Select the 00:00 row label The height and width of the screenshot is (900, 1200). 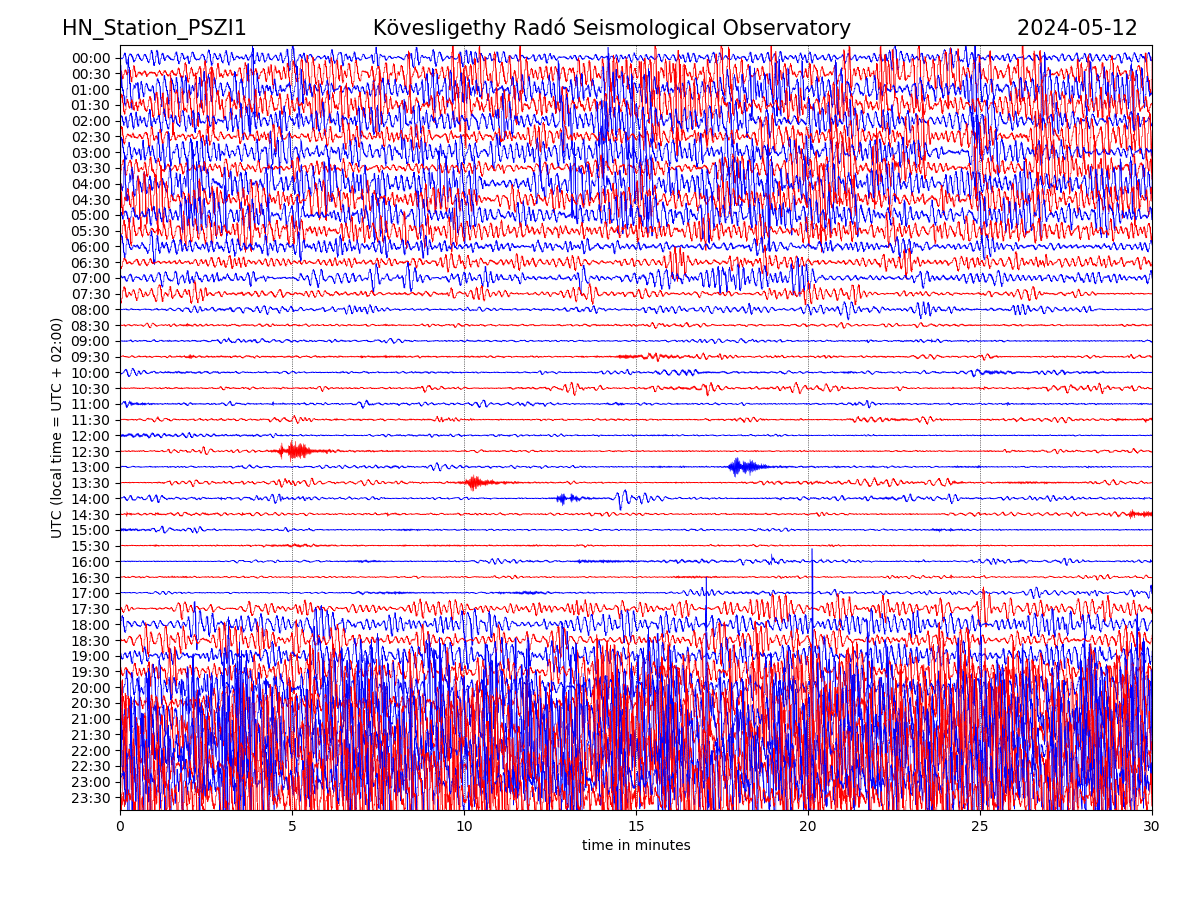[91, 58]
